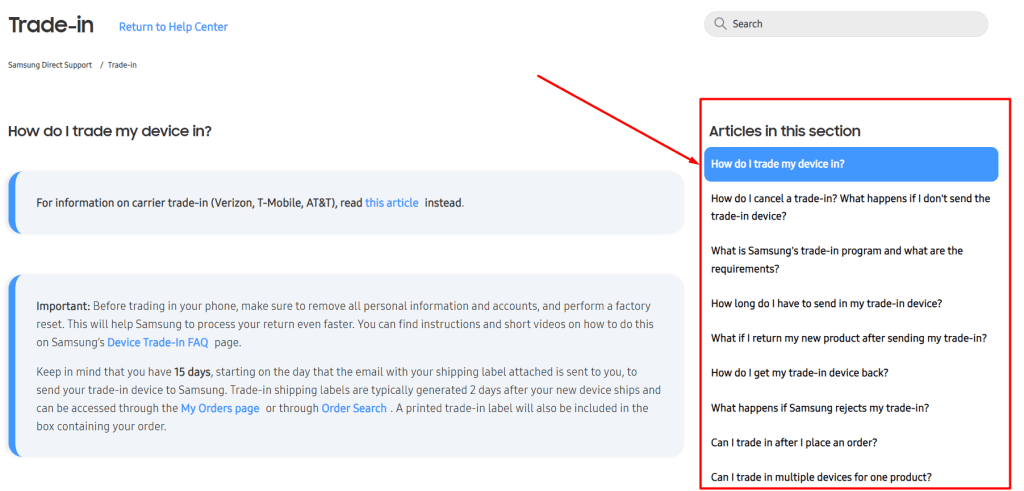Open 'What happens if Samsung rejects my trade-in?'
Screen dimensions: 1024x491
[820, 408]
